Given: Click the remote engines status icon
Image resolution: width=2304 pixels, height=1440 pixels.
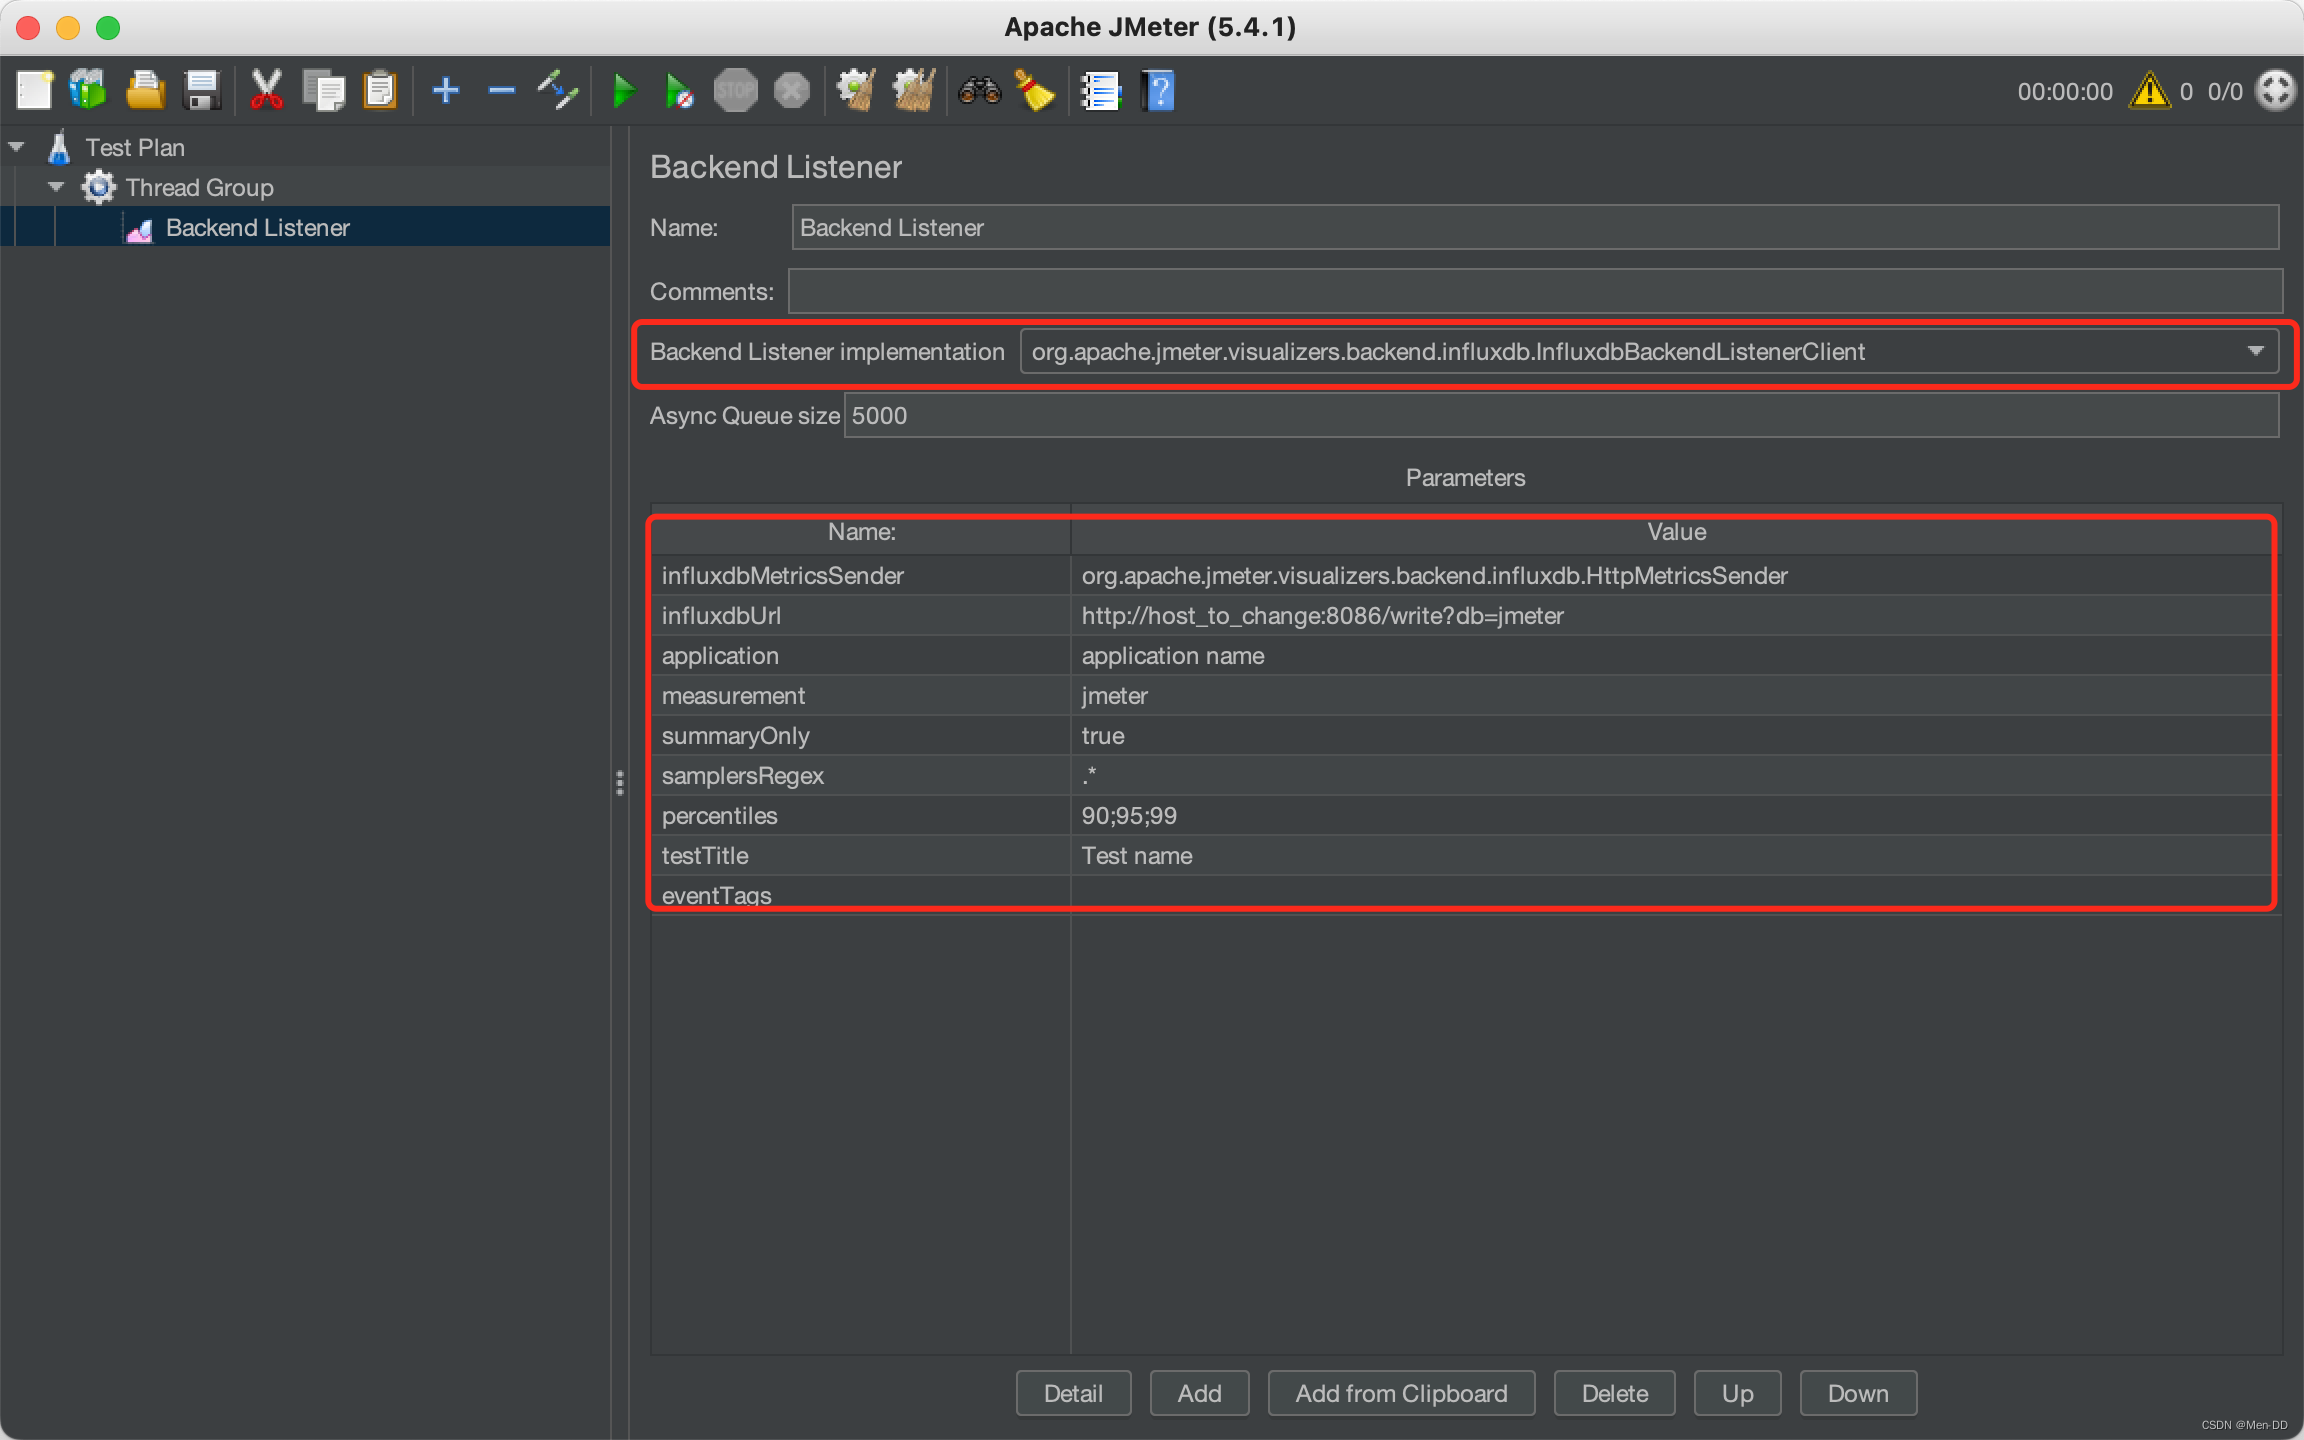Looking at the screenshot, I should [2276, 91].
